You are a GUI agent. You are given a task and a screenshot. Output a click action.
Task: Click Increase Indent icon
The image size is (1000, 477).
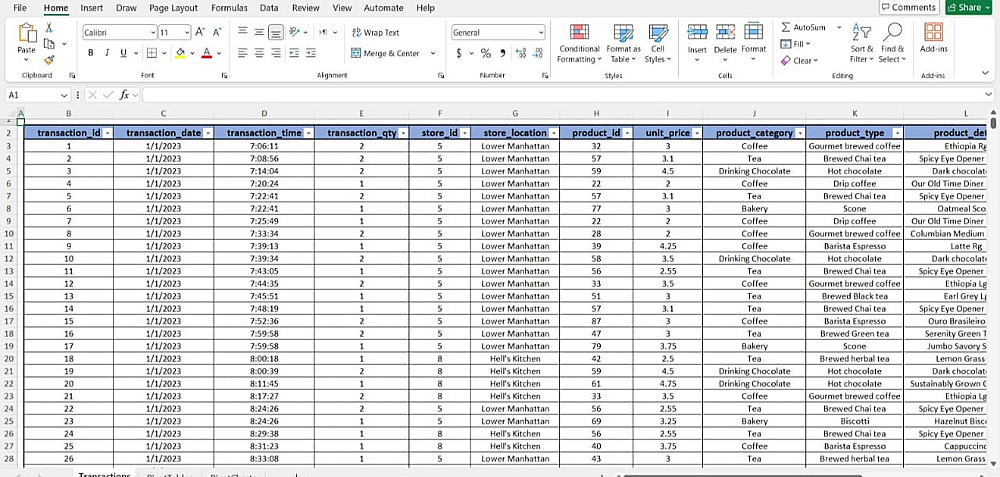coord(310,53)
